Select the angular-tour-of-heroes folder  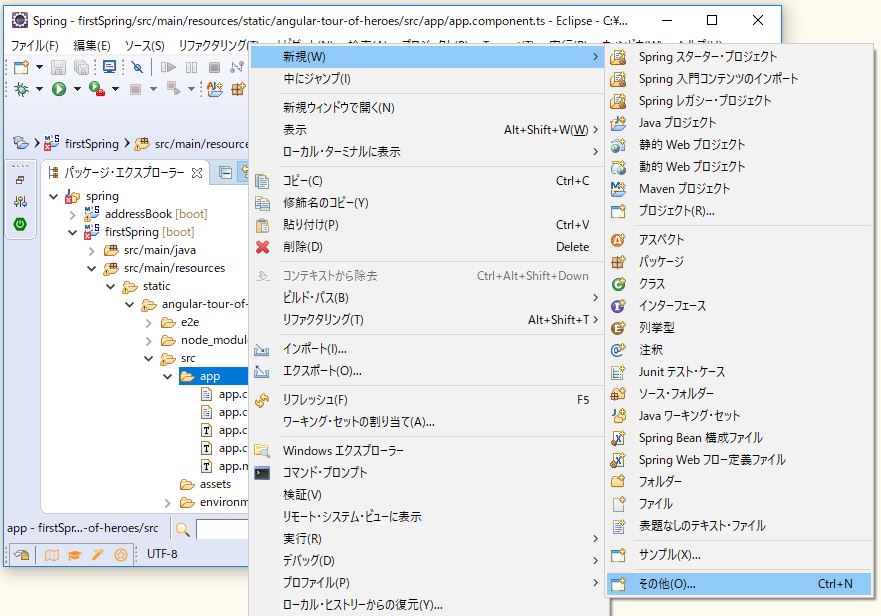pyautogui.click(x=205, y=304)
